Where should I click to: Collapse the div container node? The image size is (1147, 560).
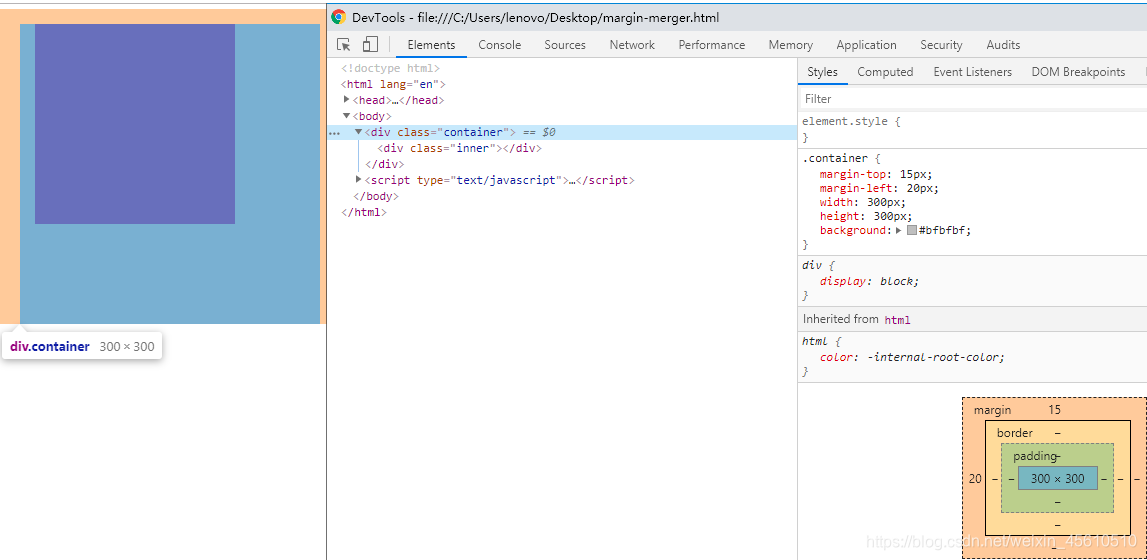pos(358,132)
